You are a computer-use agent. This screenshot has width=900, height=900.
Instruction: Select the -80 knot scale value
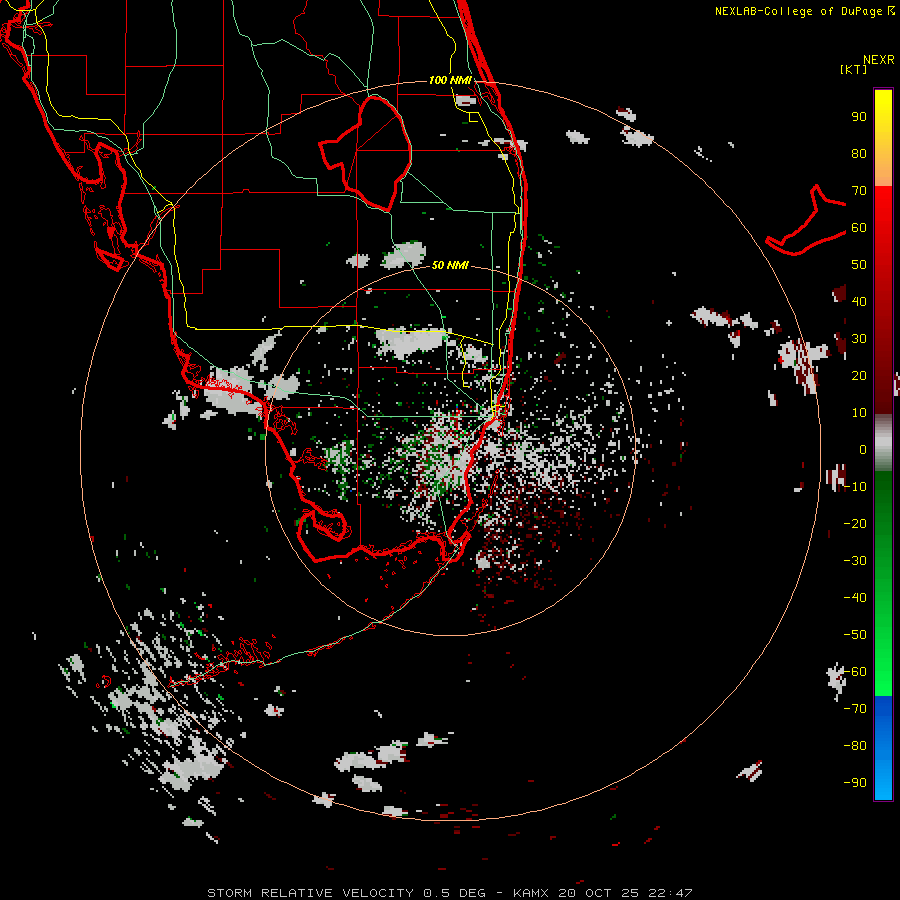coord(855,746)
